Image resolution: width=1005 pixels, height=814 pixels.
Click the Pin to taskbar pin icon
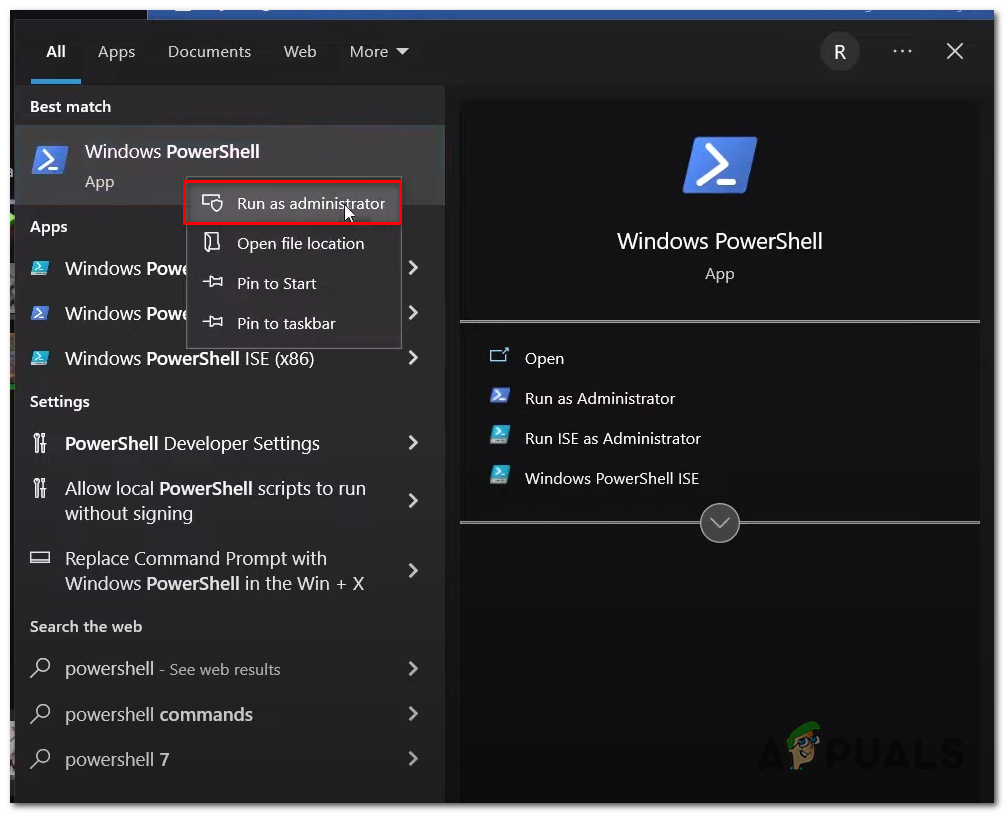[212, 322]
